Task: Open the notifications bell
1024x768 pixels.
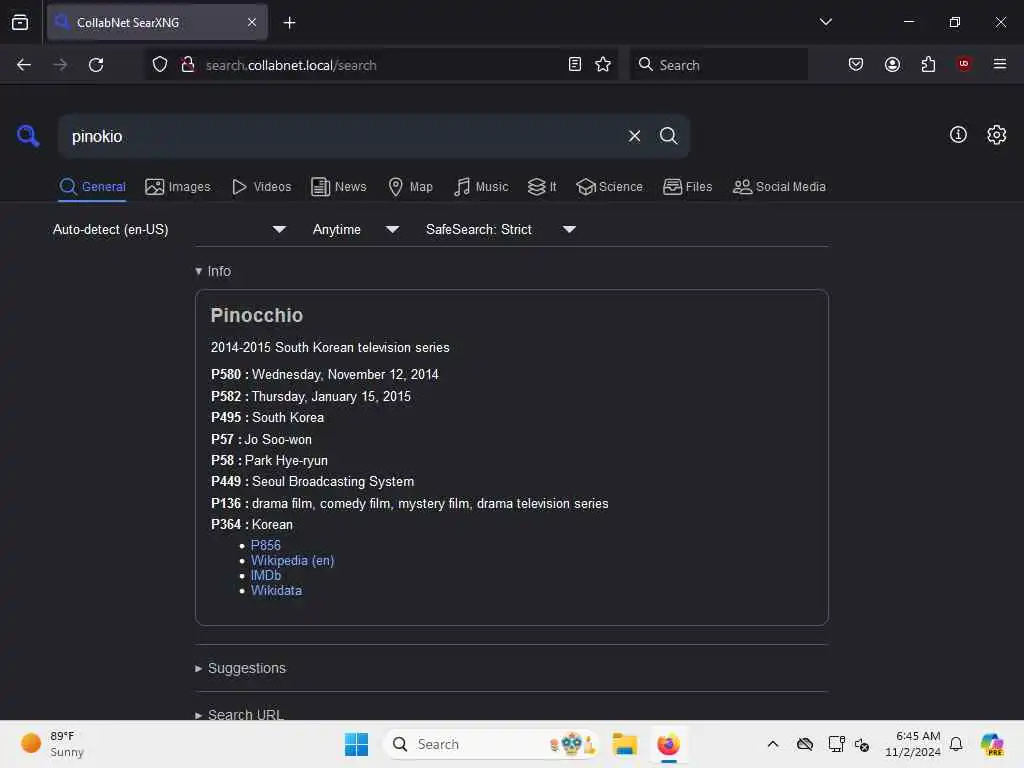Action: point(956,744)
